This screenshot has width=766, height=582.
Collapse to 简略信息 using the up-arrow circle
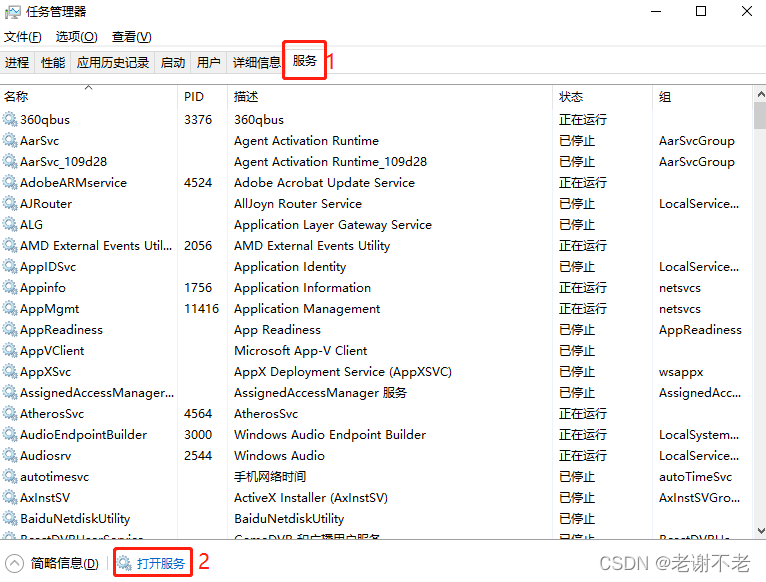pyautogui.click(x=15, y=563)
